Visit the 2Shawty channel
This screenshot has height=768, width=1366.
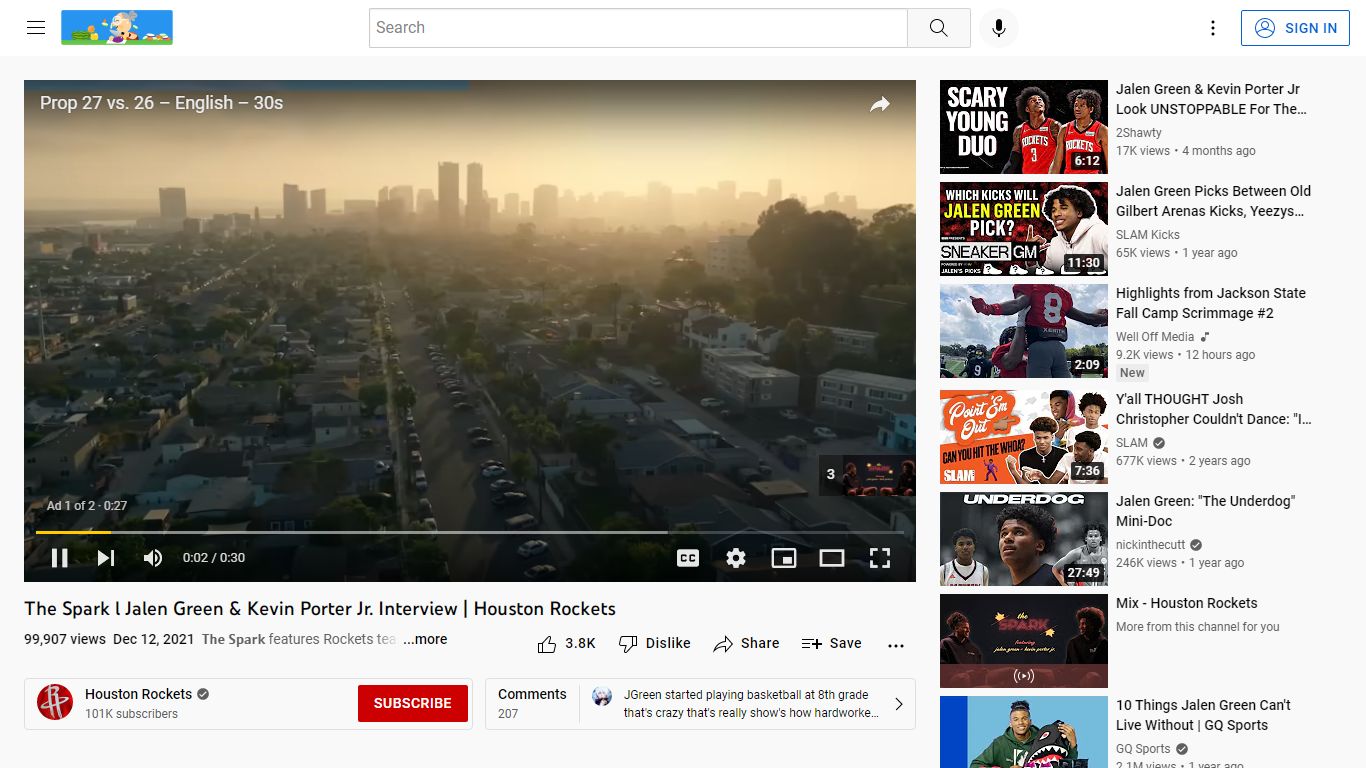coord(1139,133)
